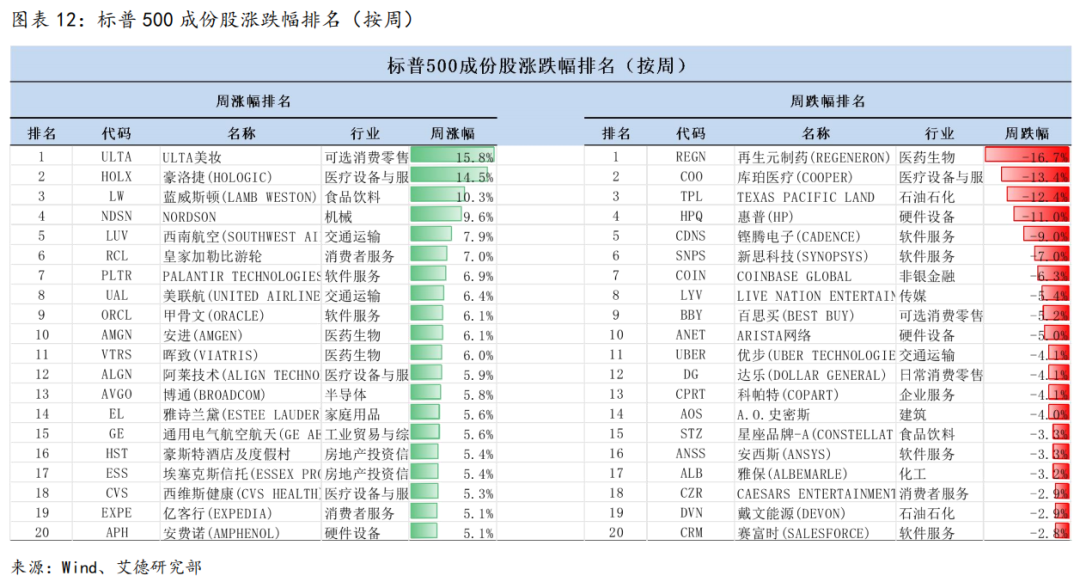Select ticker GE cell

tap(116, 434)
